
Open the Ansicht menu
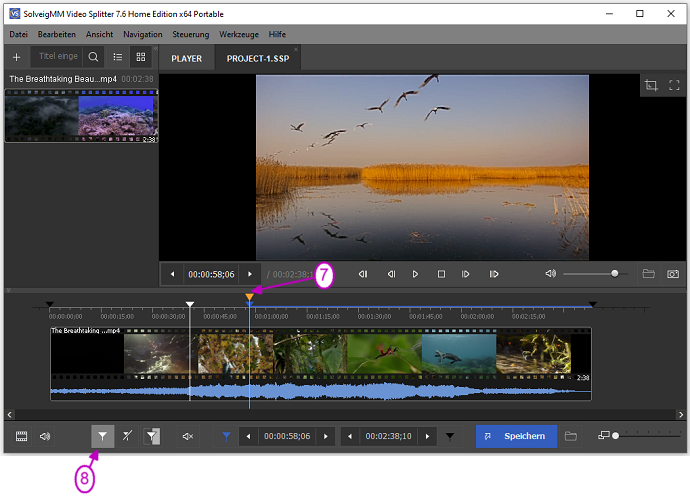[99, 34]
